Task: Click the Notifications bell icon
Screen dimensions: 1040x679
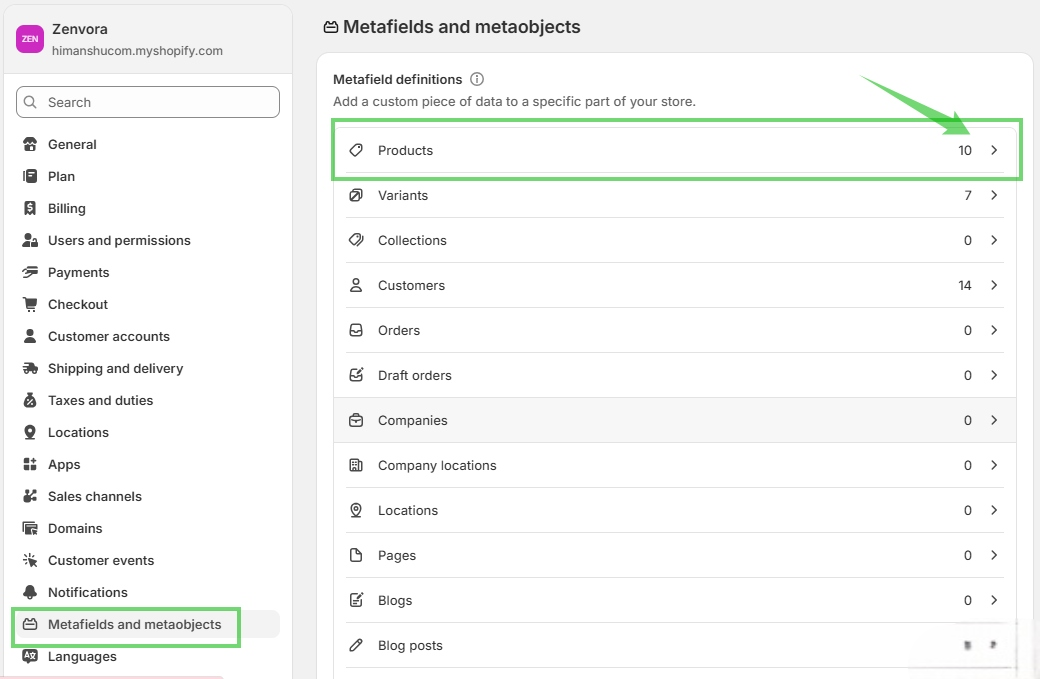Action: click(31, 592)
